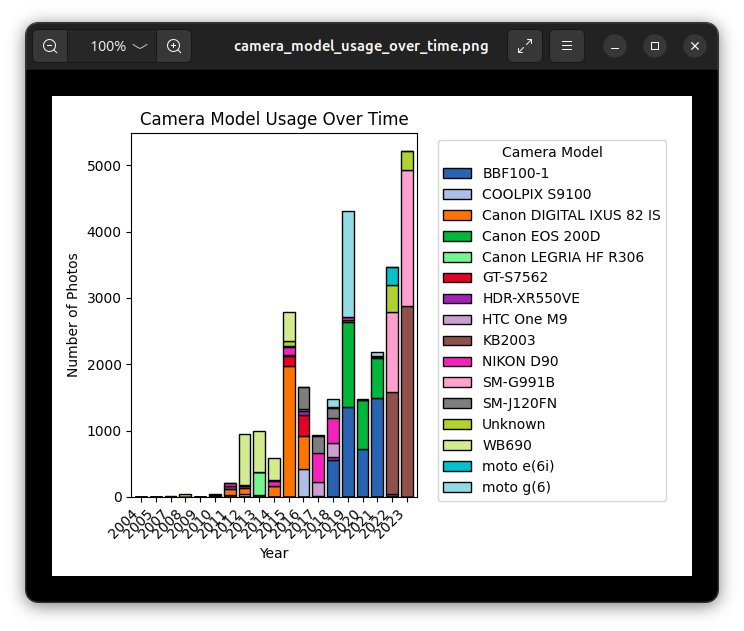Click the tallest bar's brown KB2003 segment
The width and height of the screenshot is (744, 631).
tap(408, 402)
